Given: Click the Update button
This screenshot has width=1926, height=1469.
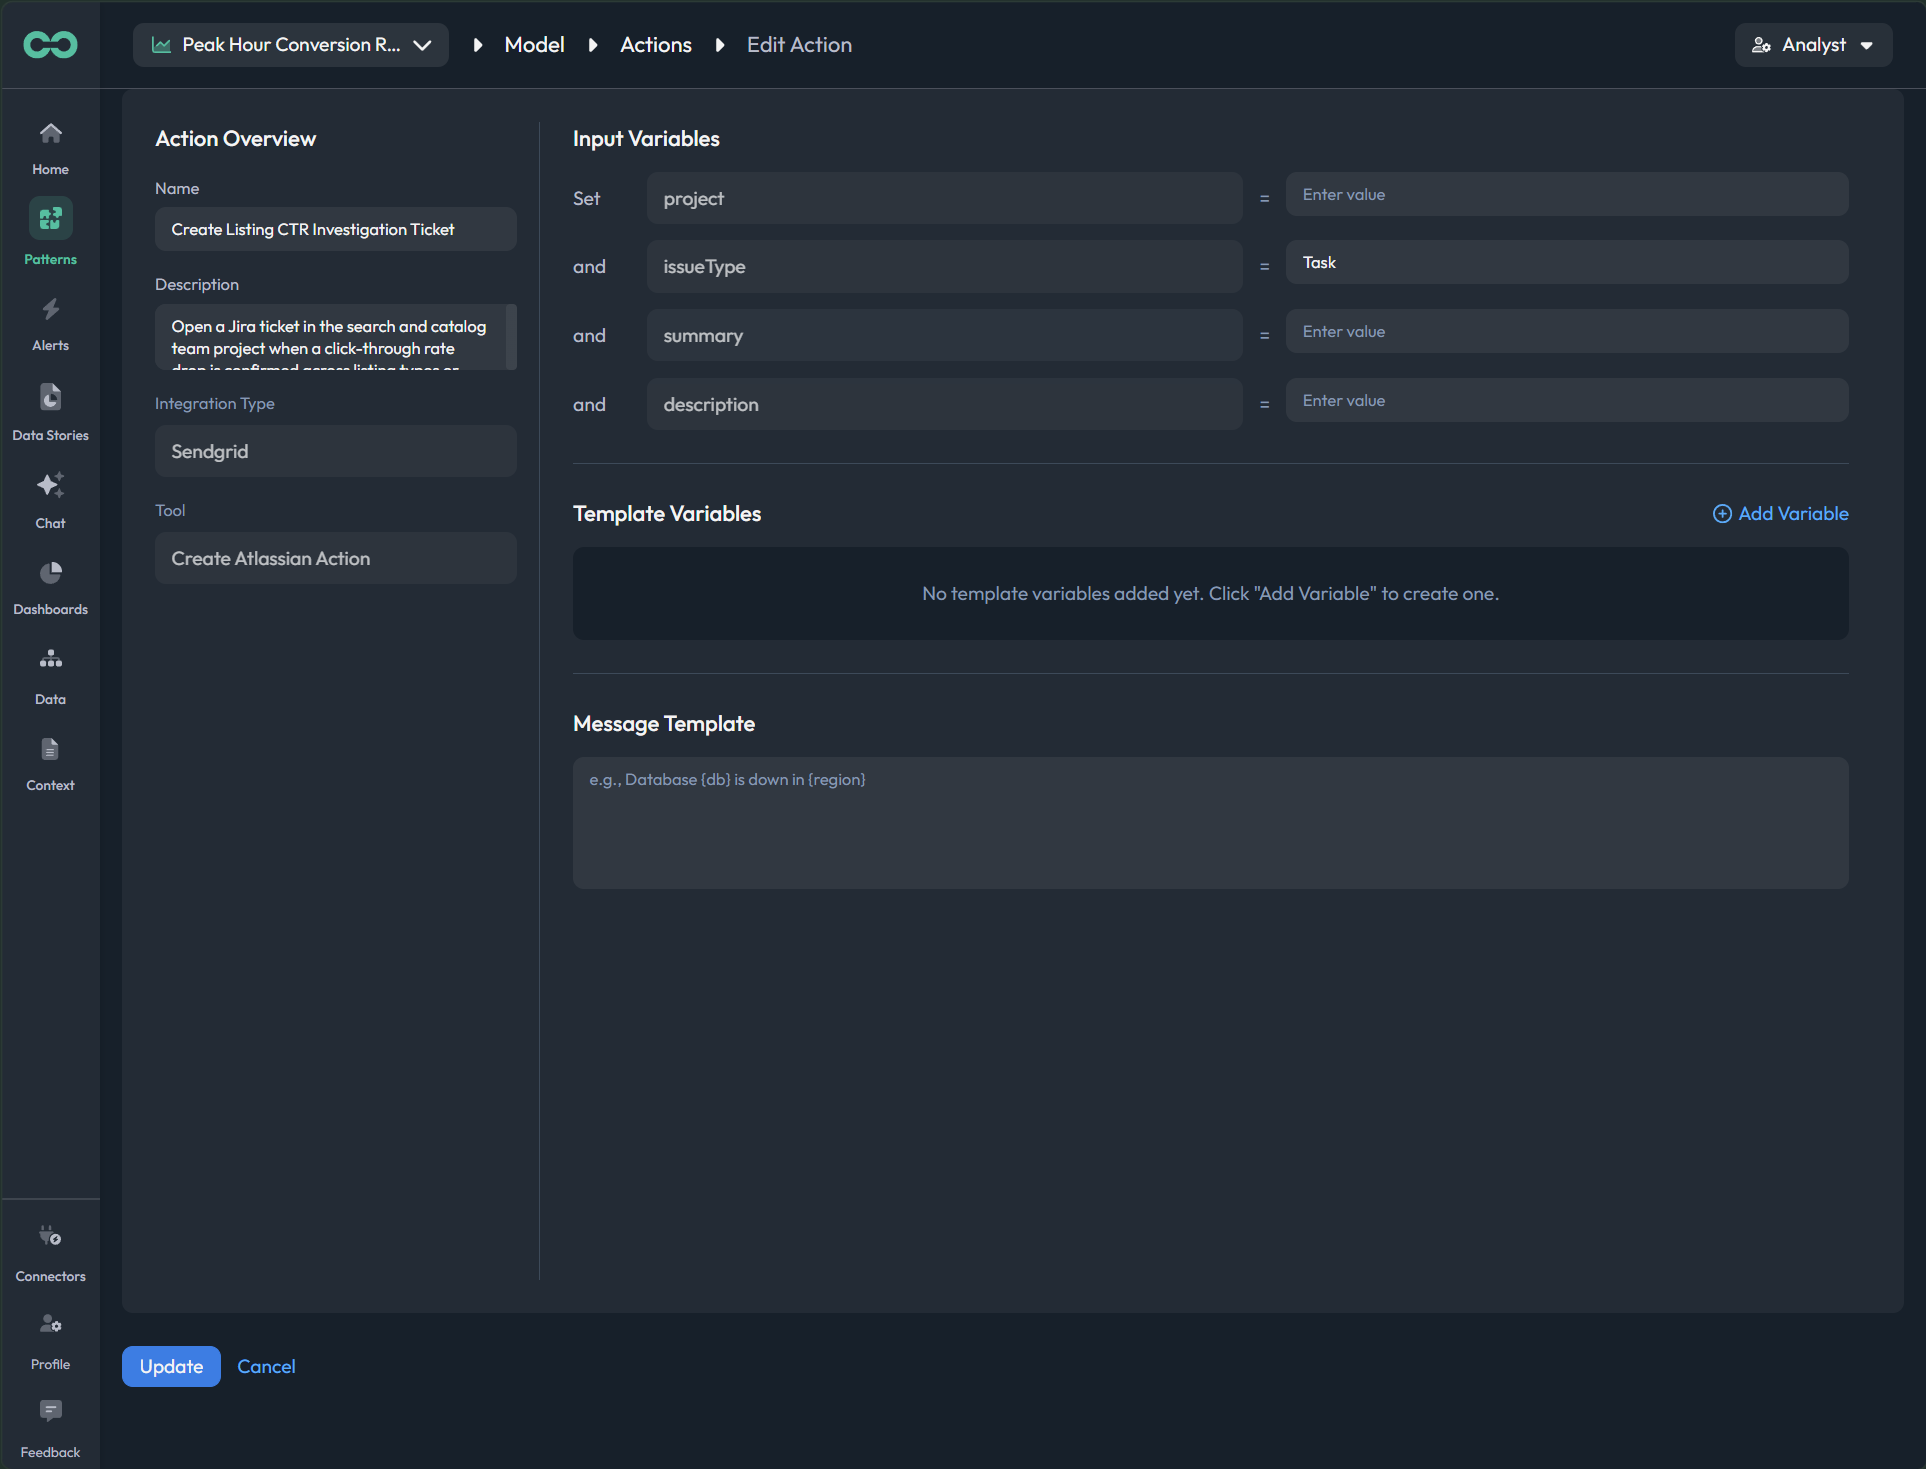Looking at the screenshot, I should [171, 1366].
